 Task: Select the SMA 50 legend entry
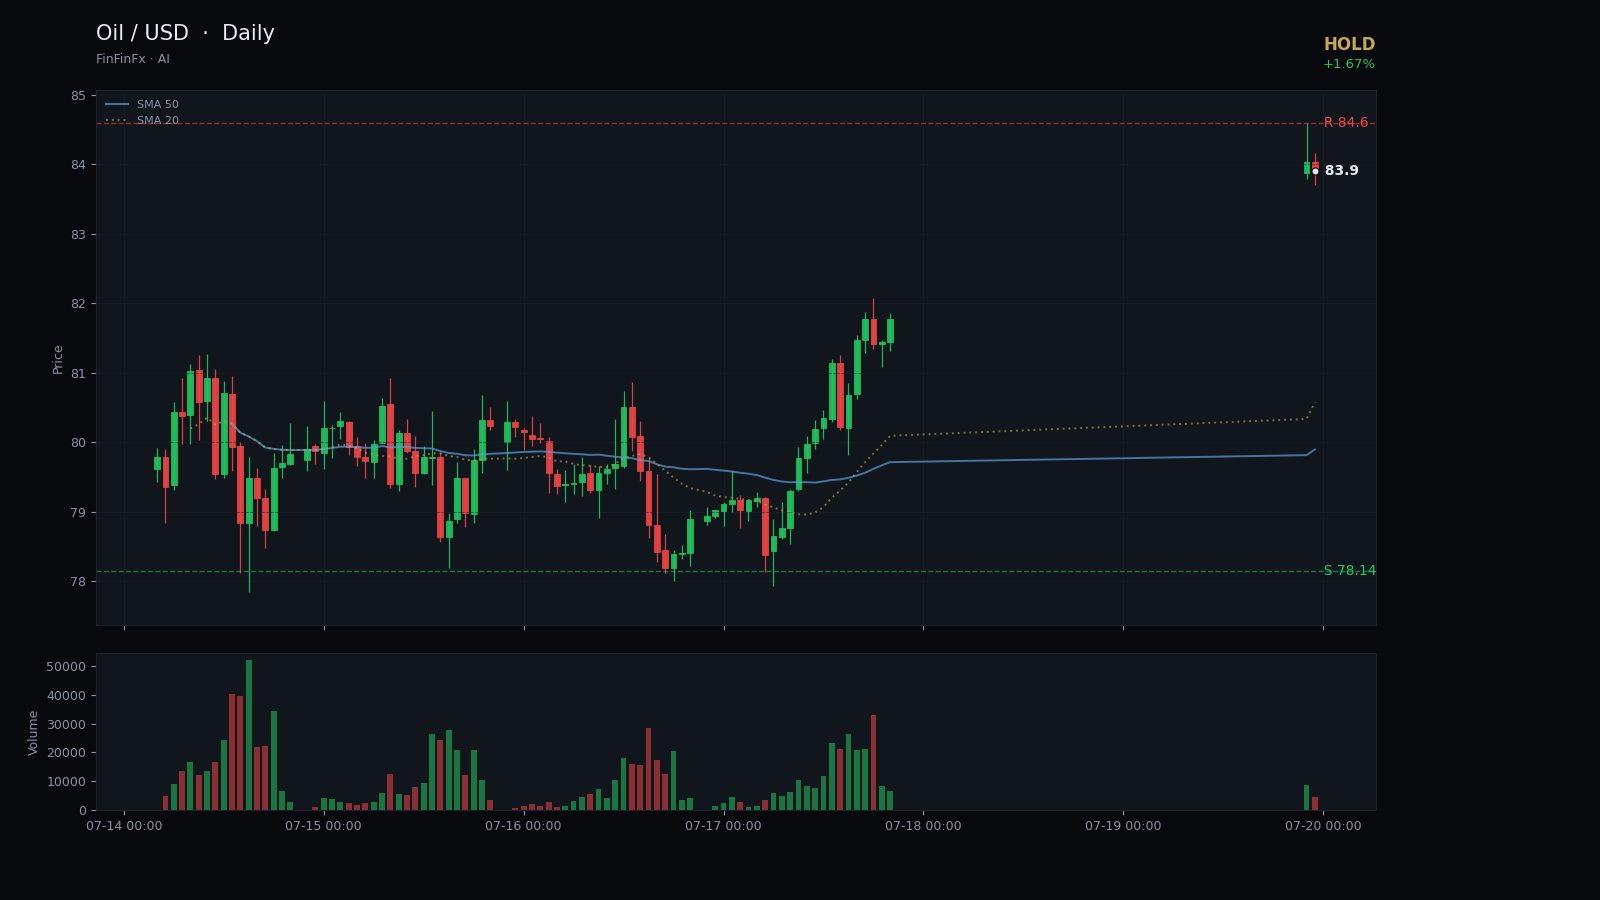click(x=142, y=105)
